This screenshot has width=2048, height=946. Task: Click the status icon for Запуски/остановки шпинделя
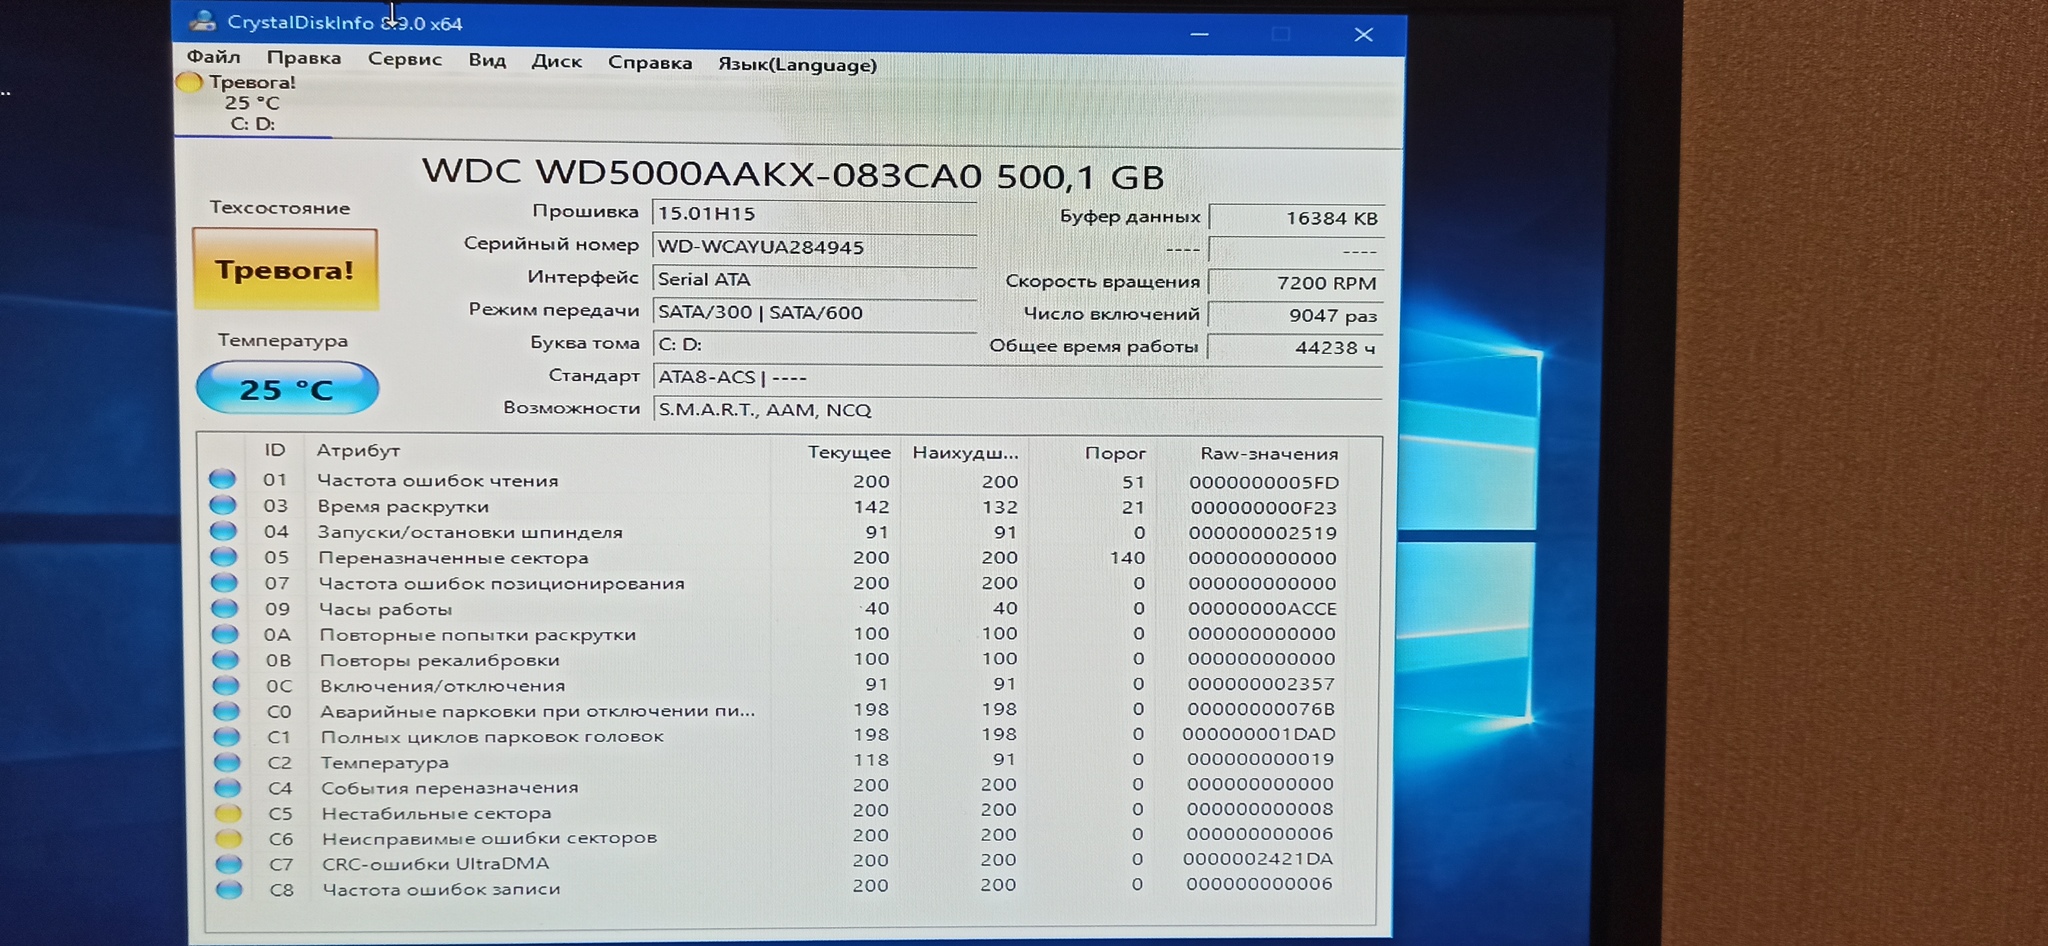223,531
